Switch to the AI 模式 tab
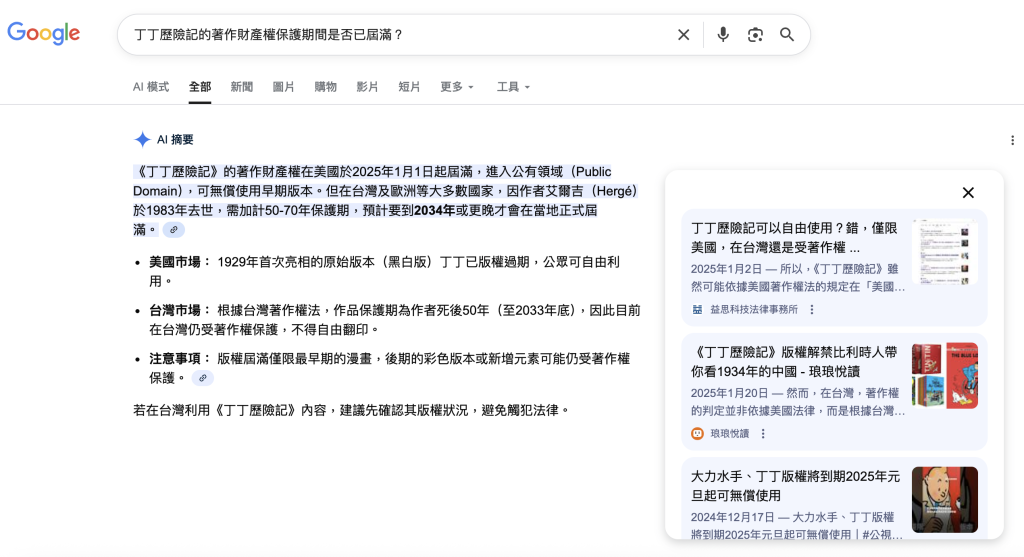The width and height of the screenshot is (1024, 557). [x=151, y=87]
